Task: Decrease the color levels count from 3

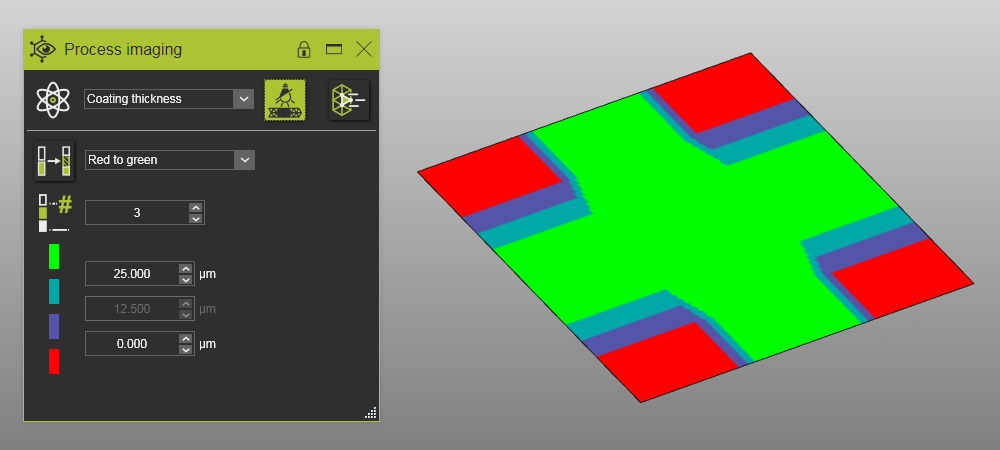Action: pyautogui.click(x=196, y=218)
